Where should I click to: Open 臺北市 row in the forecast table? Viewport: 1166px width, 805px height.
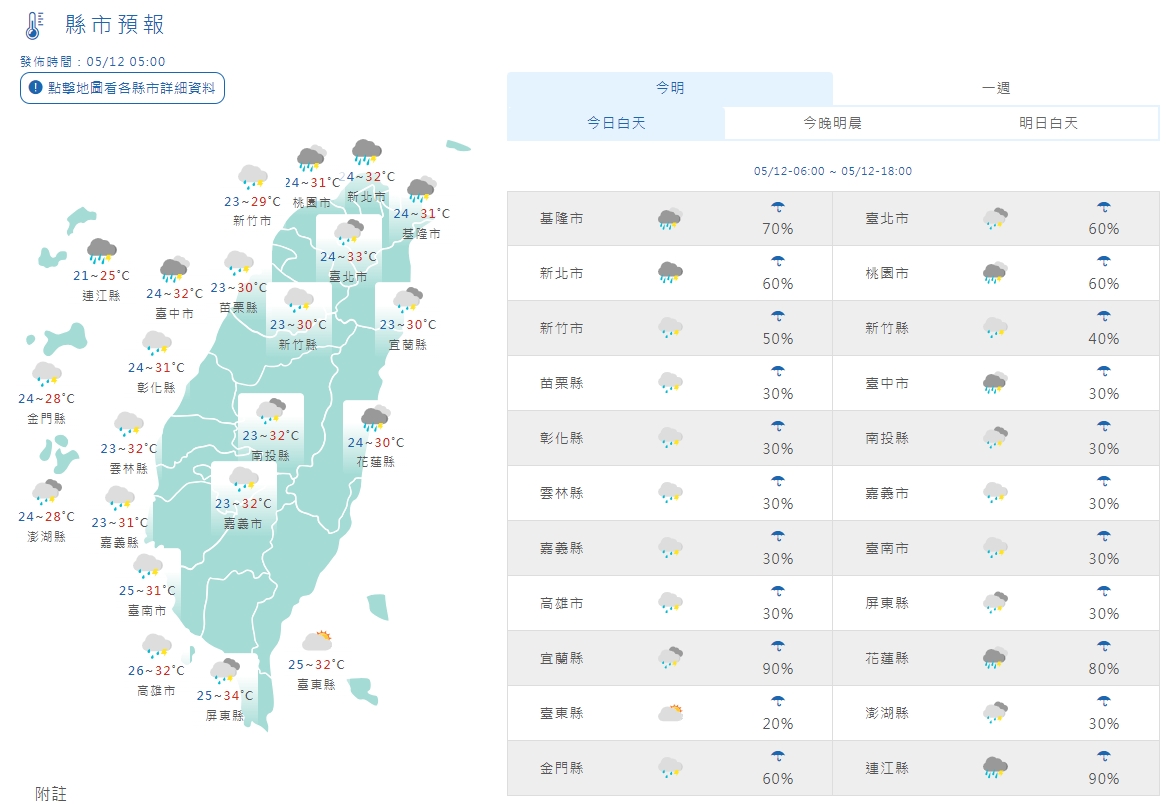[x=996, y=219]
